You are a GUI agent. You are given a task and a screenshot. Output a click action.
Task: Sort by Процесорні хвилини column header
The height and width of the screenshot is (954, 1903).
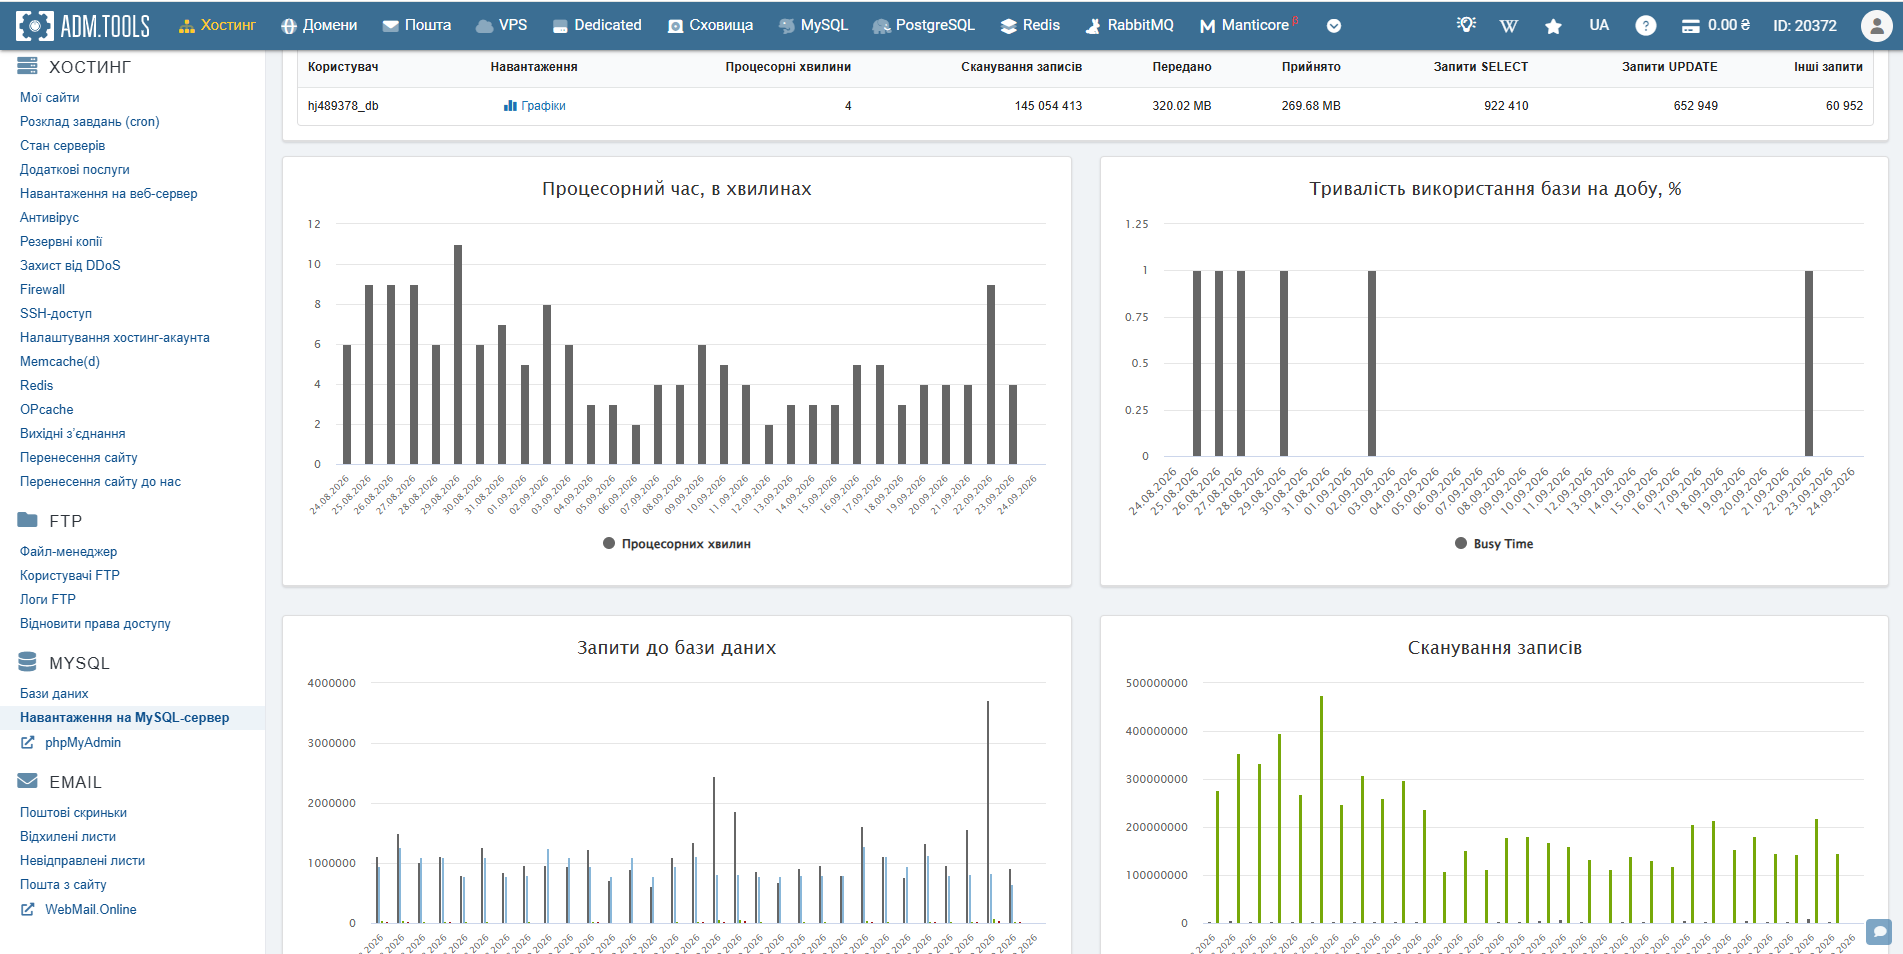[x=788, y=67]
